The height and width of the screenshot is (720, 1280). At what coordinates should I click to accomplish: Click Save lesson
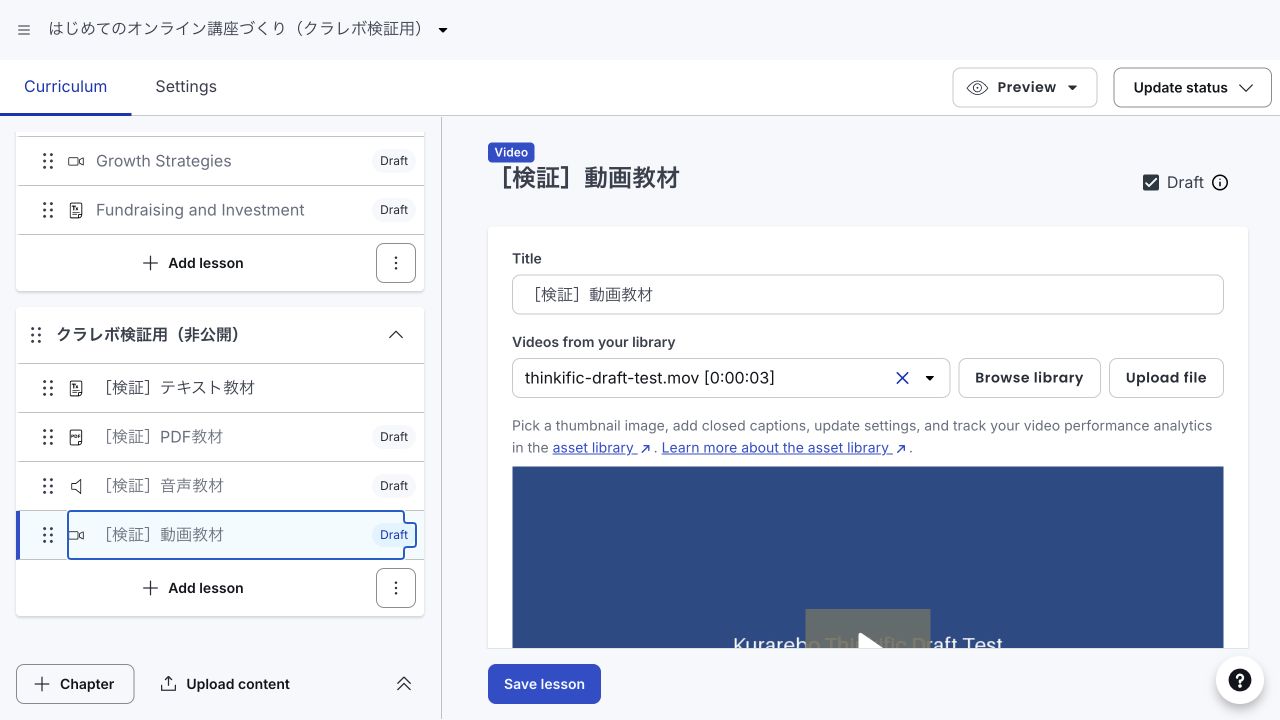544,684
